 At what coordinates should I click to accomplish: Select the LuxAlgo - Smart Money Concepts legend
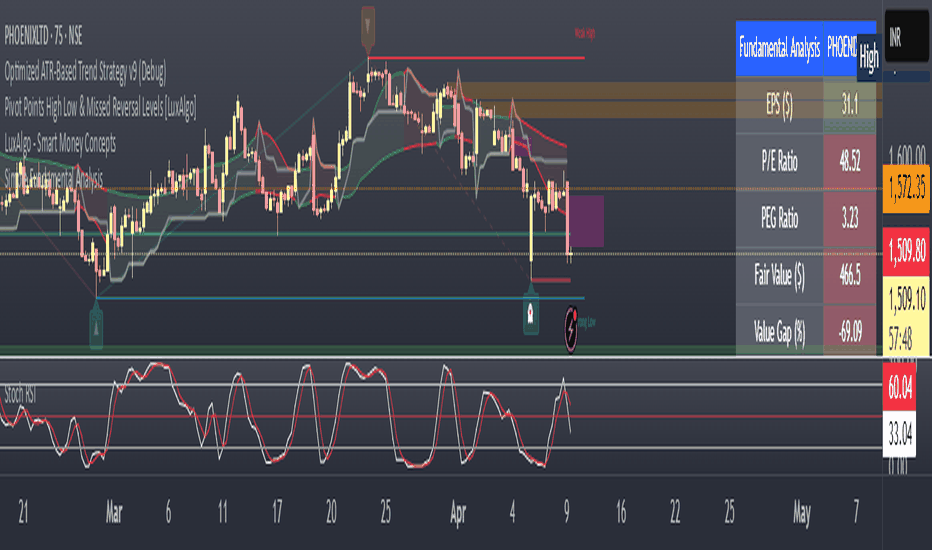click(60, 143)
